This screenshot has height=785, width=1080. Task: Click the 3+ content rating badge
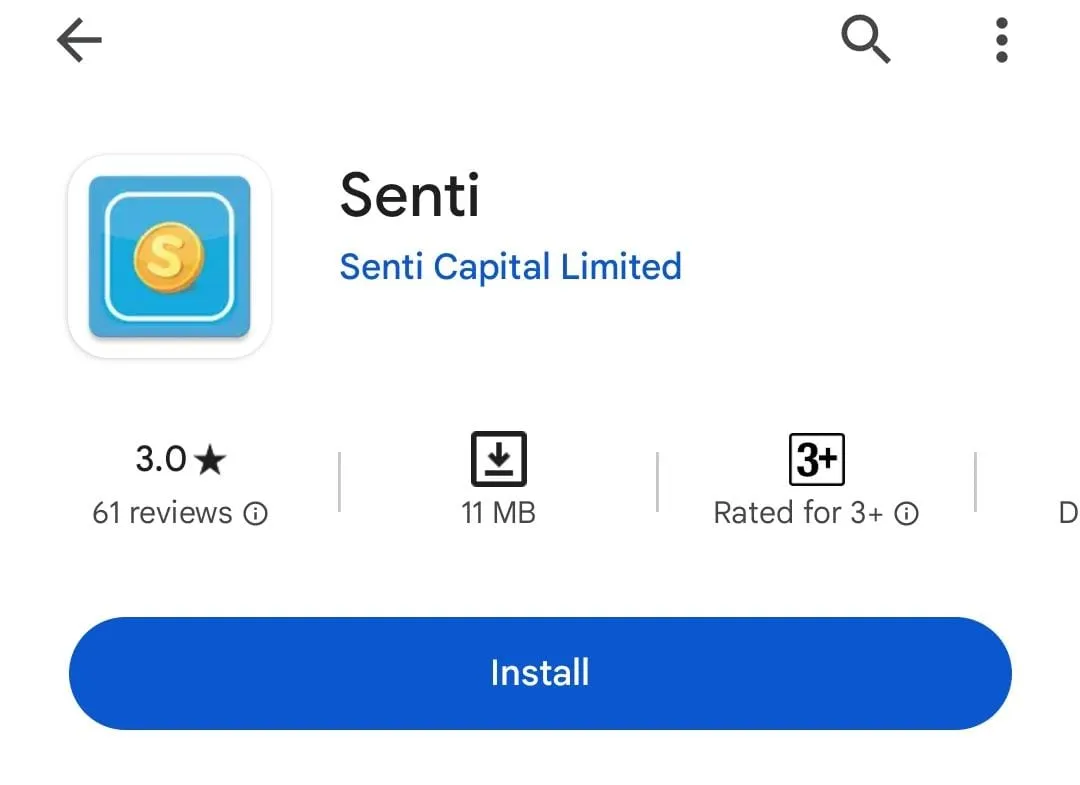(x=816, y=459)
